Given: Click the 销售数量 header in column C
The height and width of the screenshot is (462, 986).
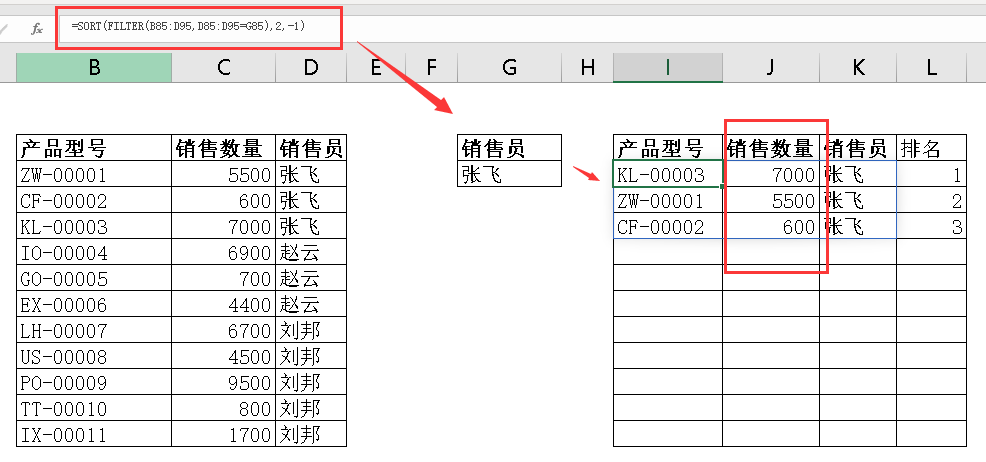Looking at the screenshot, I should [x=224, y=148].
